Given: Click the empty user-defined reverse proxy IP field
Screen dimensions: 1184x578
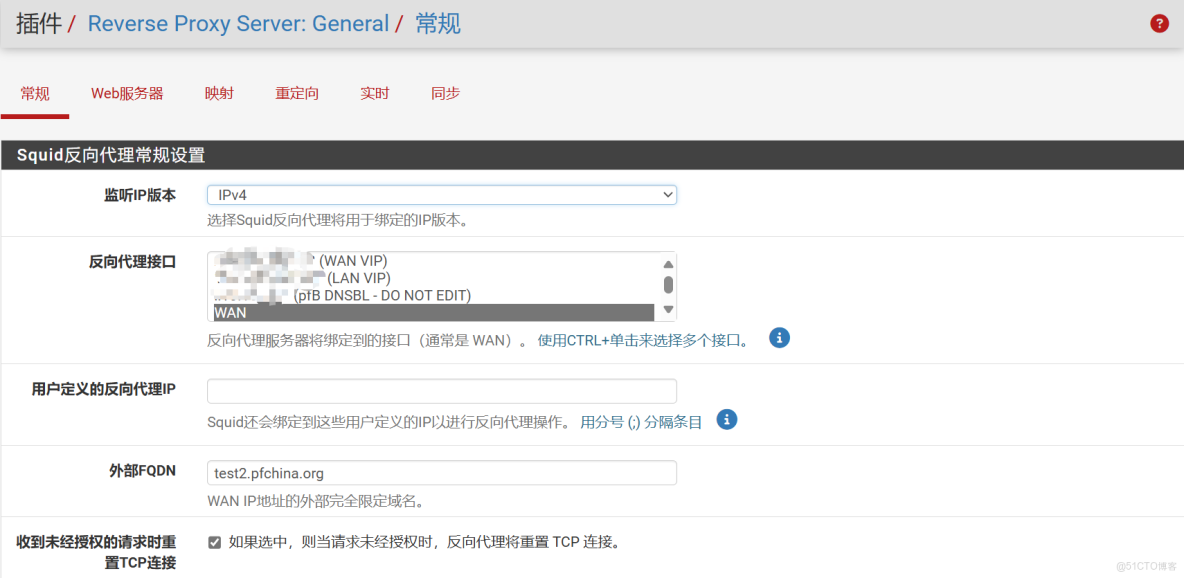Looking at the screenshot, I should click(442, 390).
